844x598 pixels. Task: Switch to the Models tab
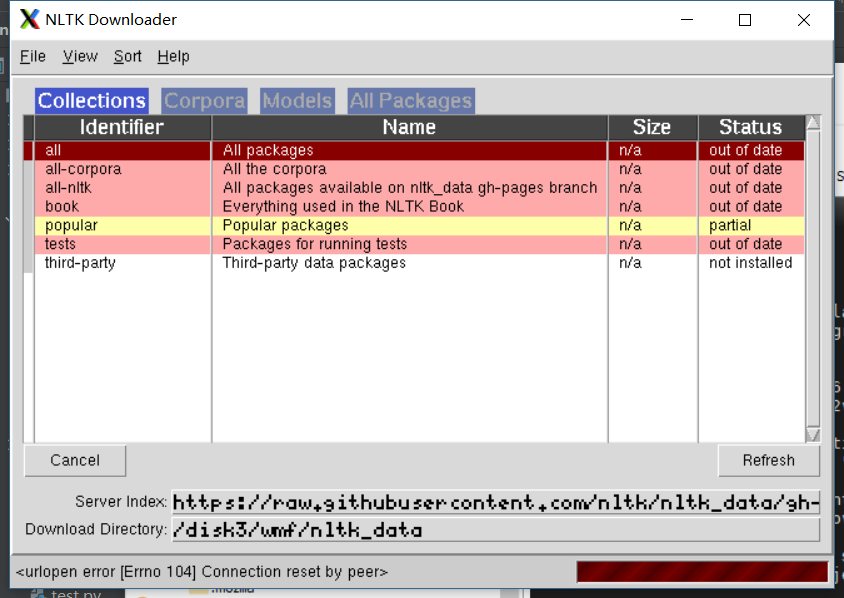coord(298,101)
